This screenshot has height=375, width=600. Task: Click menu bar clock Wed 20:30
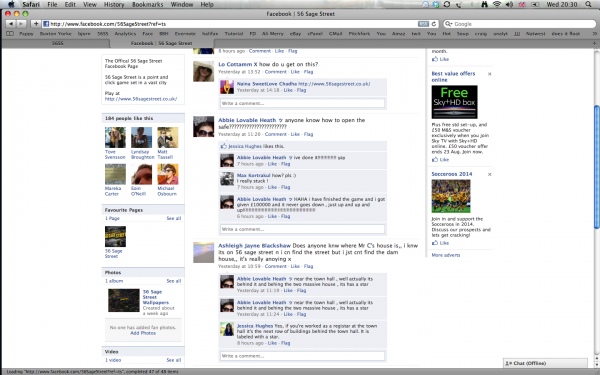click(562, 4)
